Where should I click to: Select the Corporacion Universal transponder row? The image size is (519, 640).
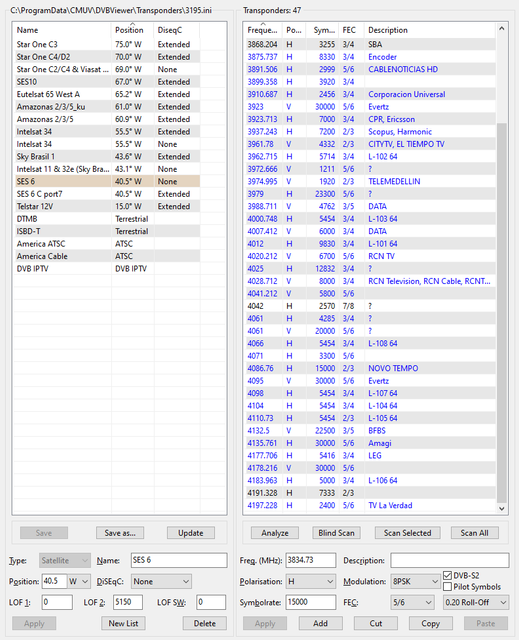370,94
